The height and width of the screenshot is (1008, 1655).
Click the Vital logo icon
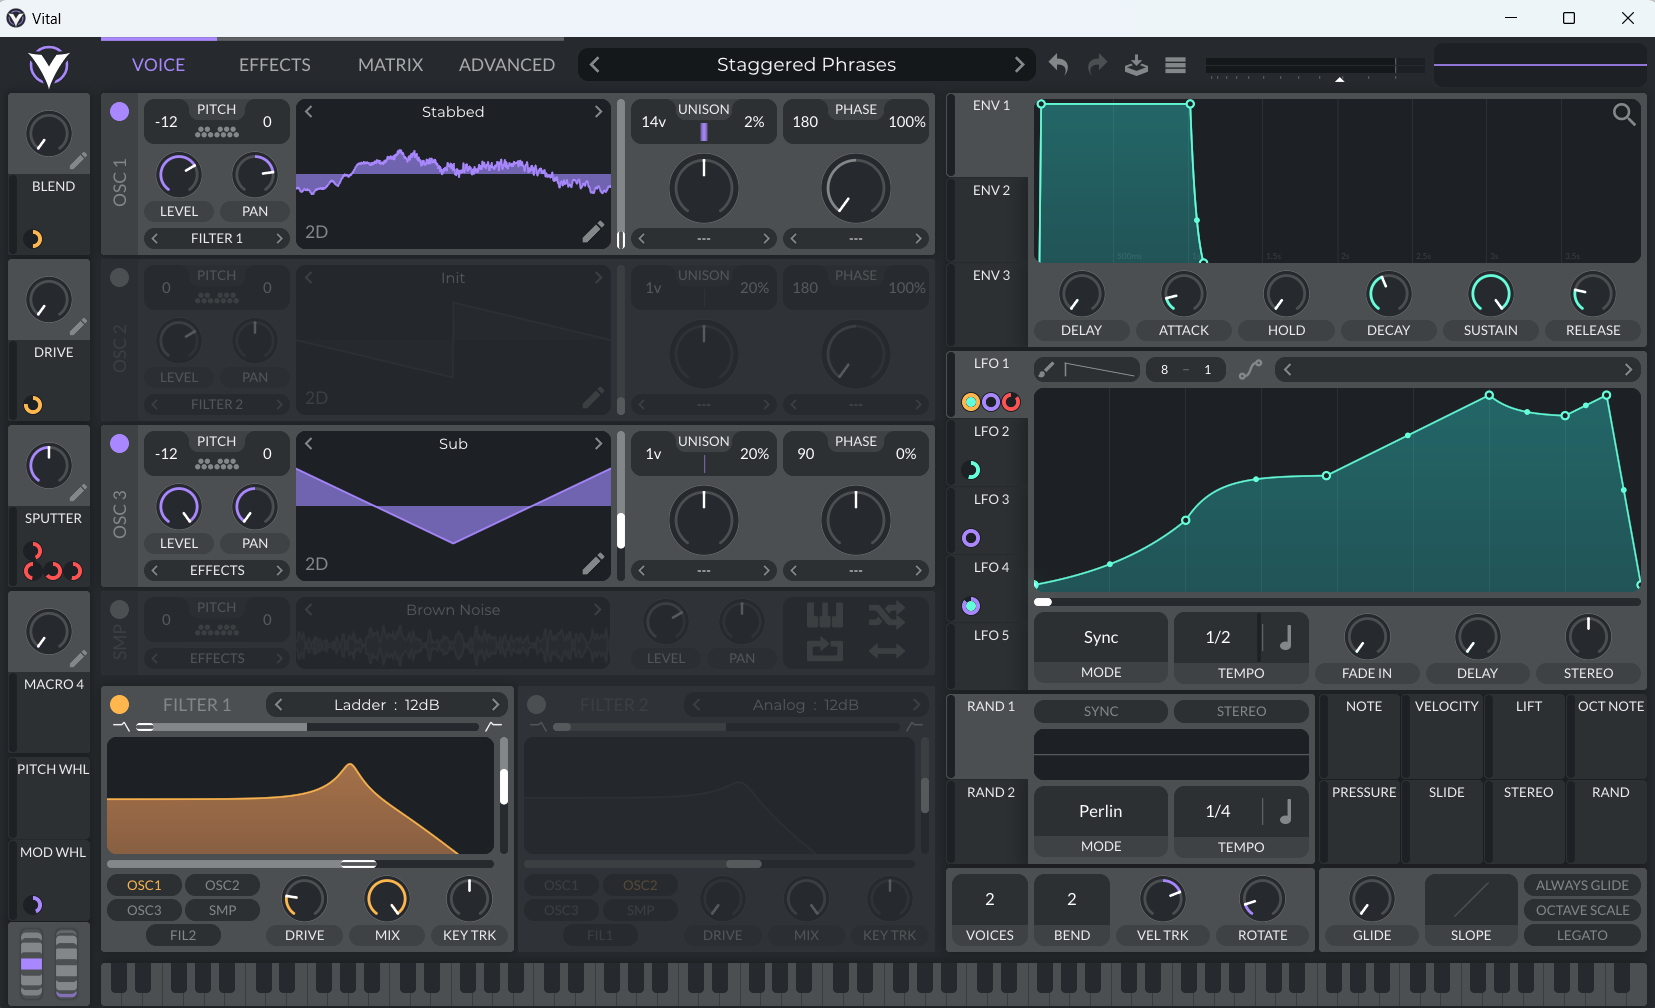click(x=48, y=67)
